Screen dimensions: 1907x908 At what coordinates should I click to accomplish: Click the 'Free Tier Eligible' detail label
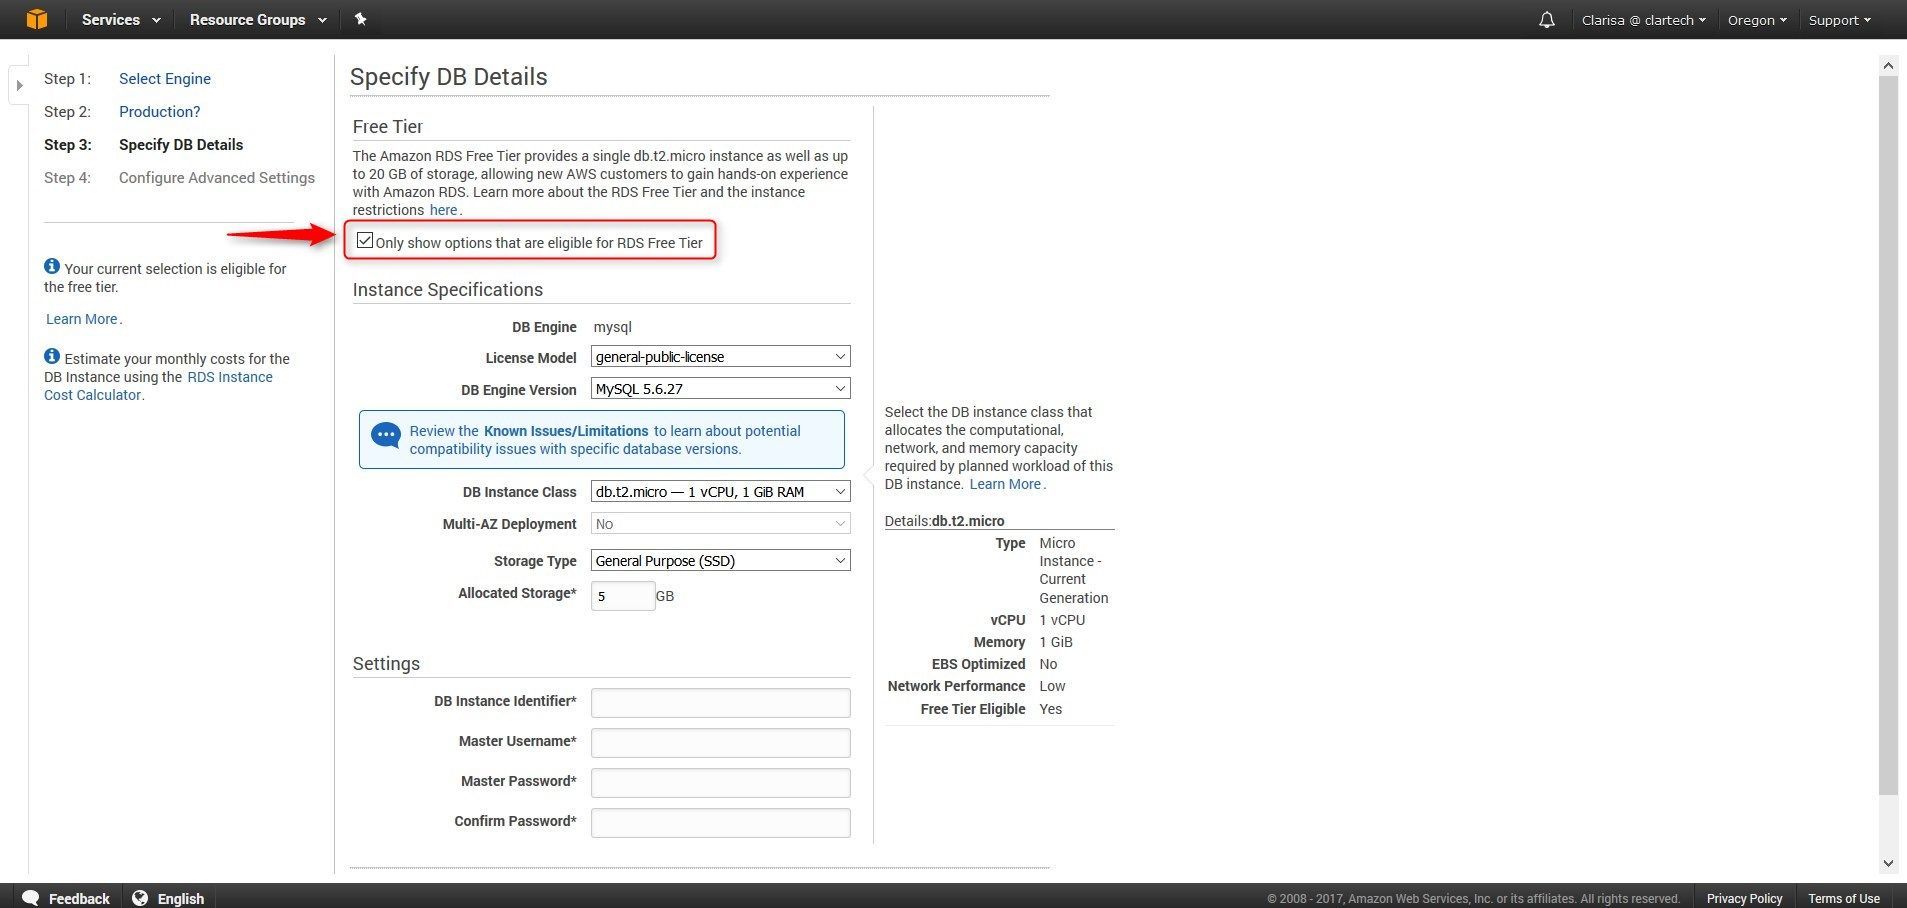click(973, 709)
